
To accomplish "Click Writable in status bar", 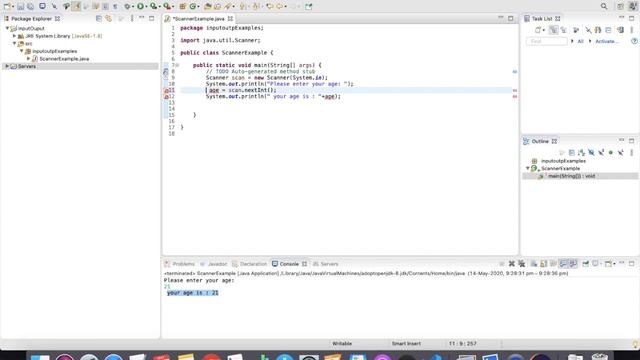I will click(342, 344).
